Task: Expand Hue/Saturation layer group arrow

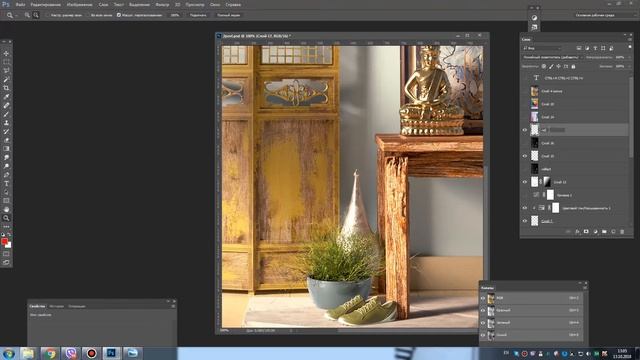Action: [x=534, y=208]
